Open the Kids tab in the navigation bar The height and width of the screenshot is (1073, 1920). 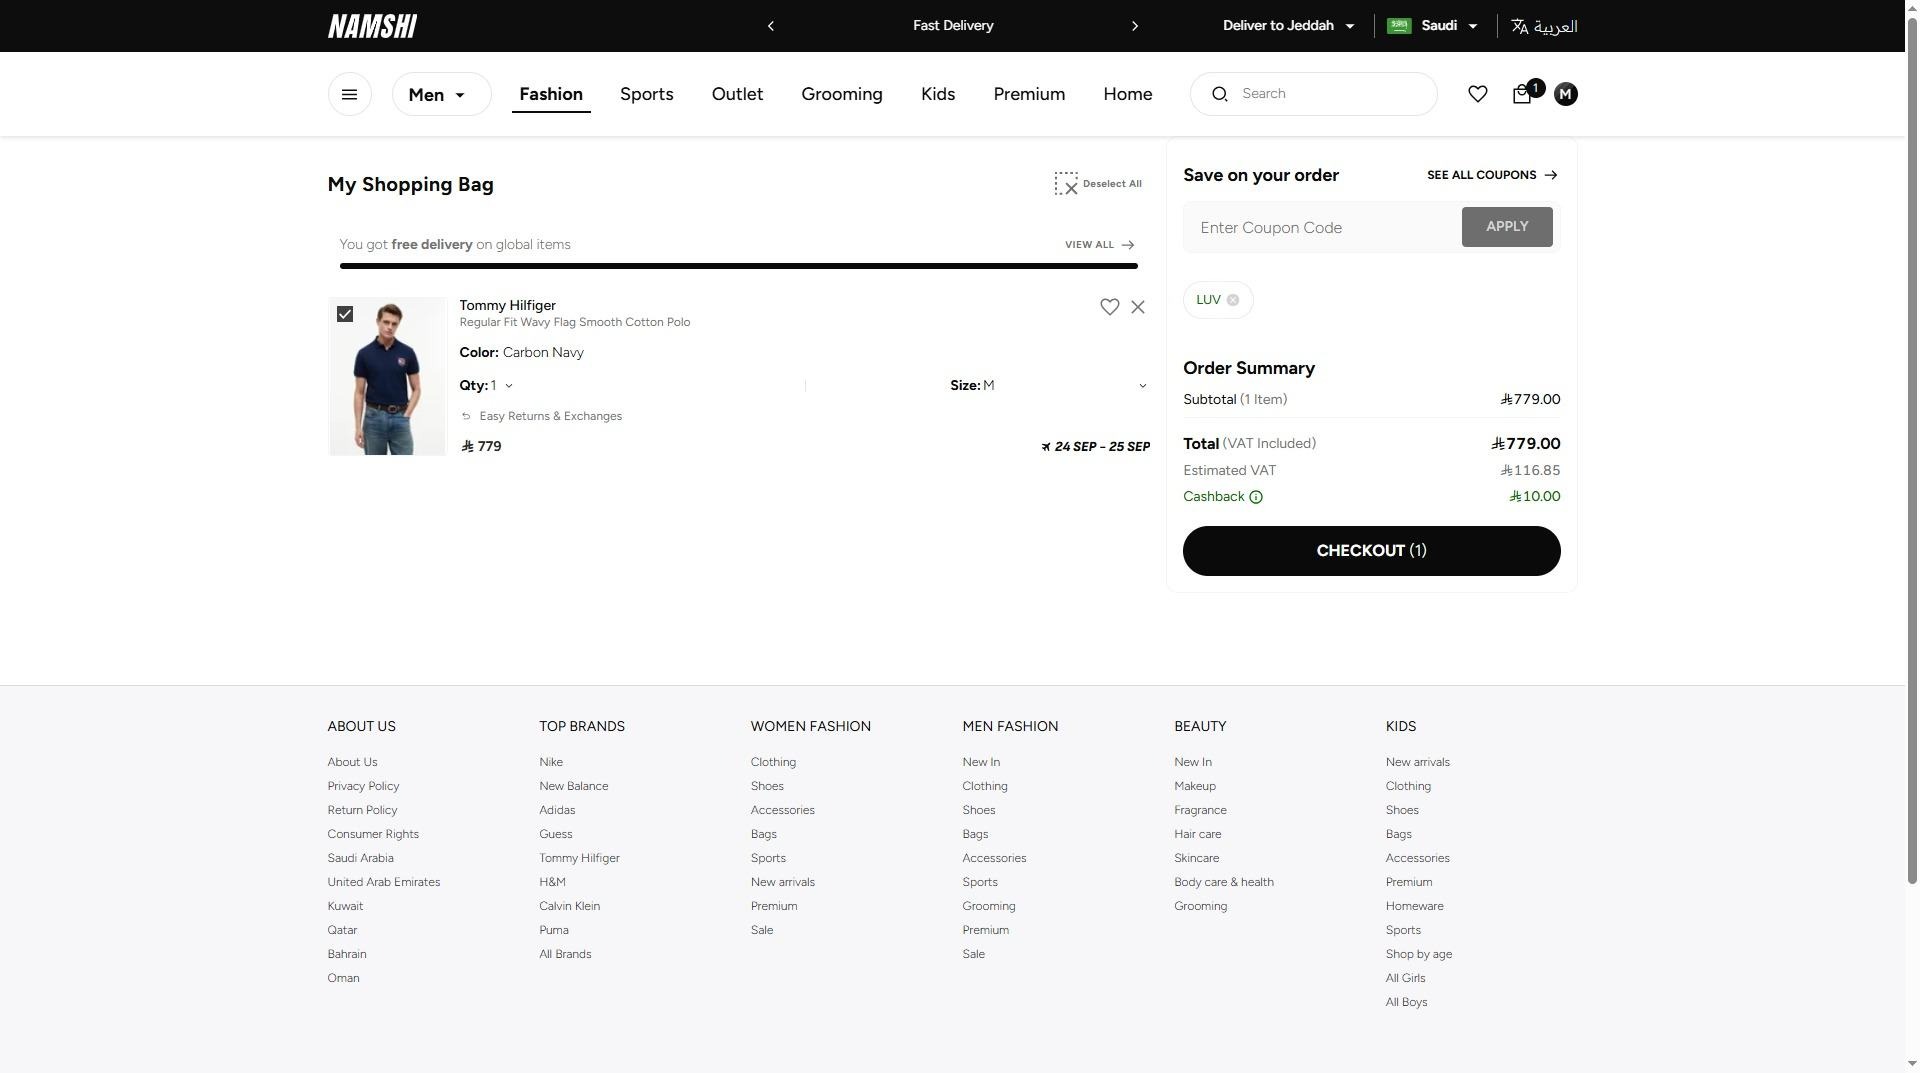pyautogui.click(x=938, y=94)
